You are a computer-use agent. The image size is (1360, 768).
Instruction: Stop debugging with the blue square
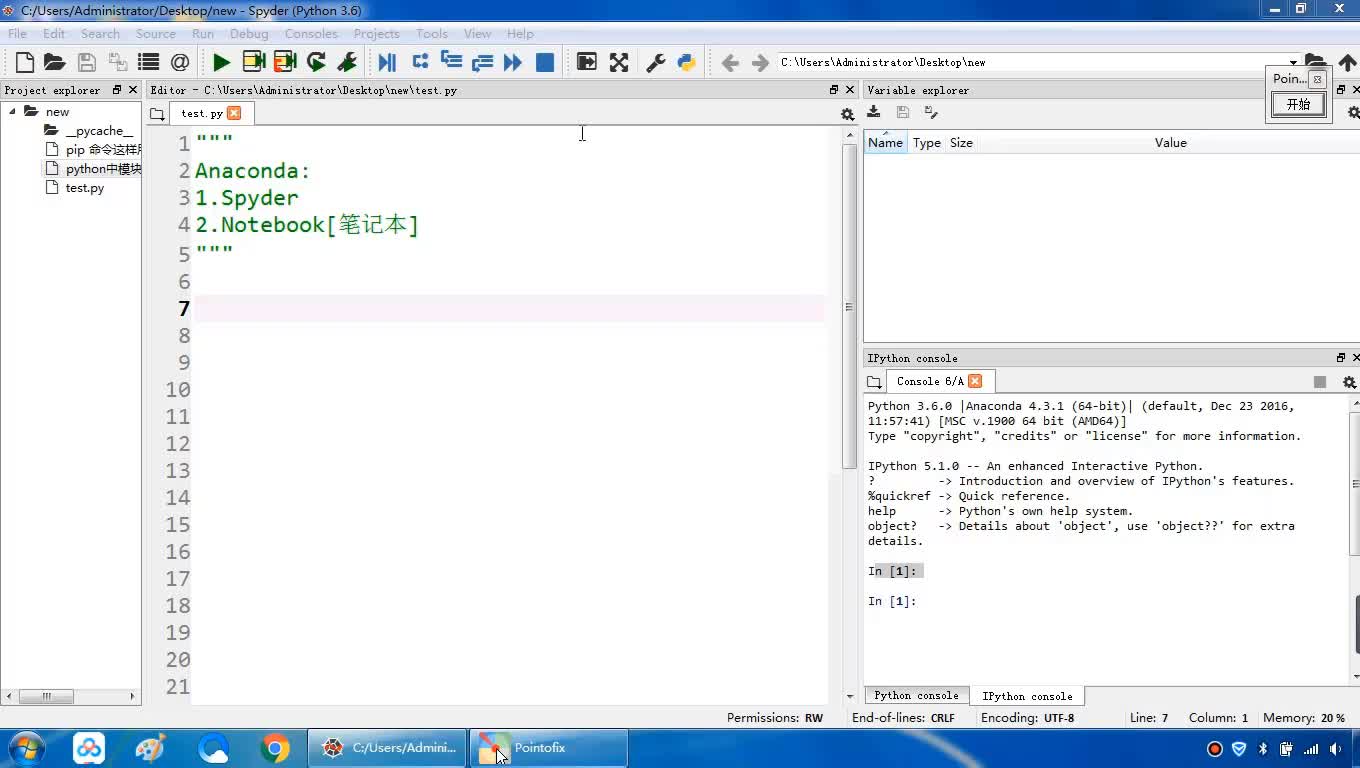tap(545, 63)
